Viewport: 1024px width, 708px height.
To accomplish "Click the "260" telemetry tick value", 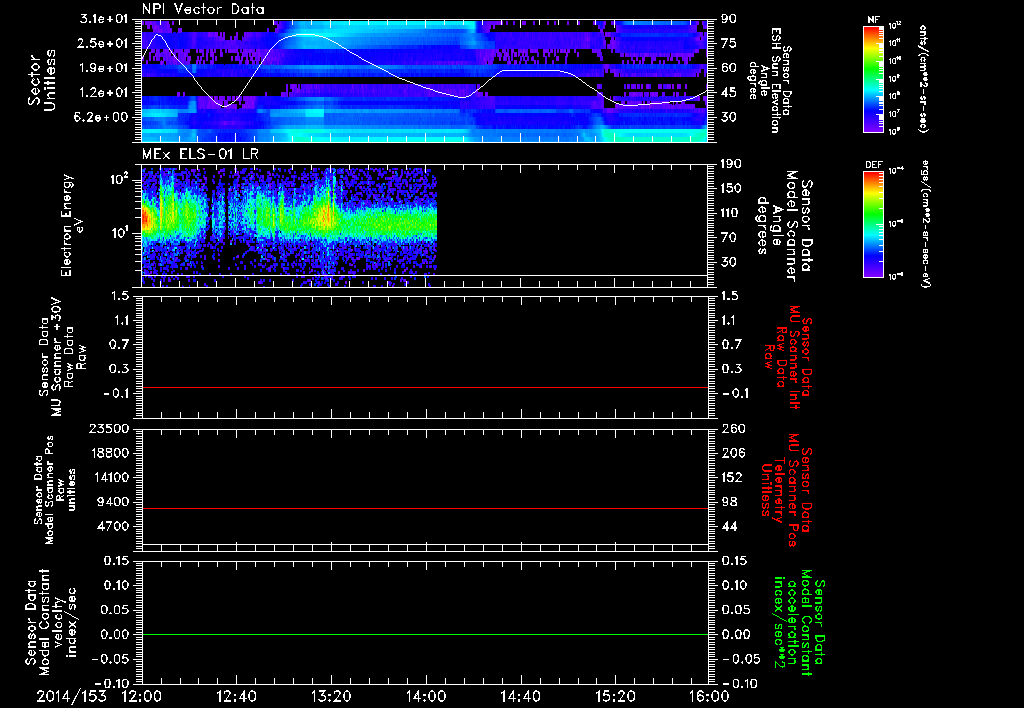I will coord(732,428).
